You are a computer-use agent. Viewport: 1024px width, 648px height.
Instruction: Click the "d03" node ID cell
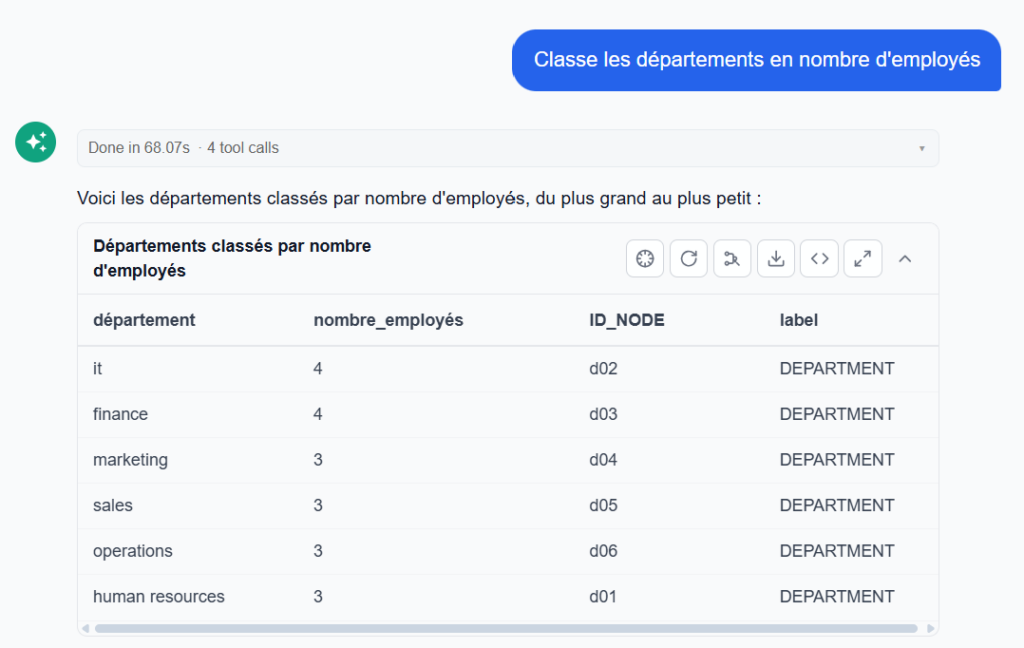[x=603, y=414]
